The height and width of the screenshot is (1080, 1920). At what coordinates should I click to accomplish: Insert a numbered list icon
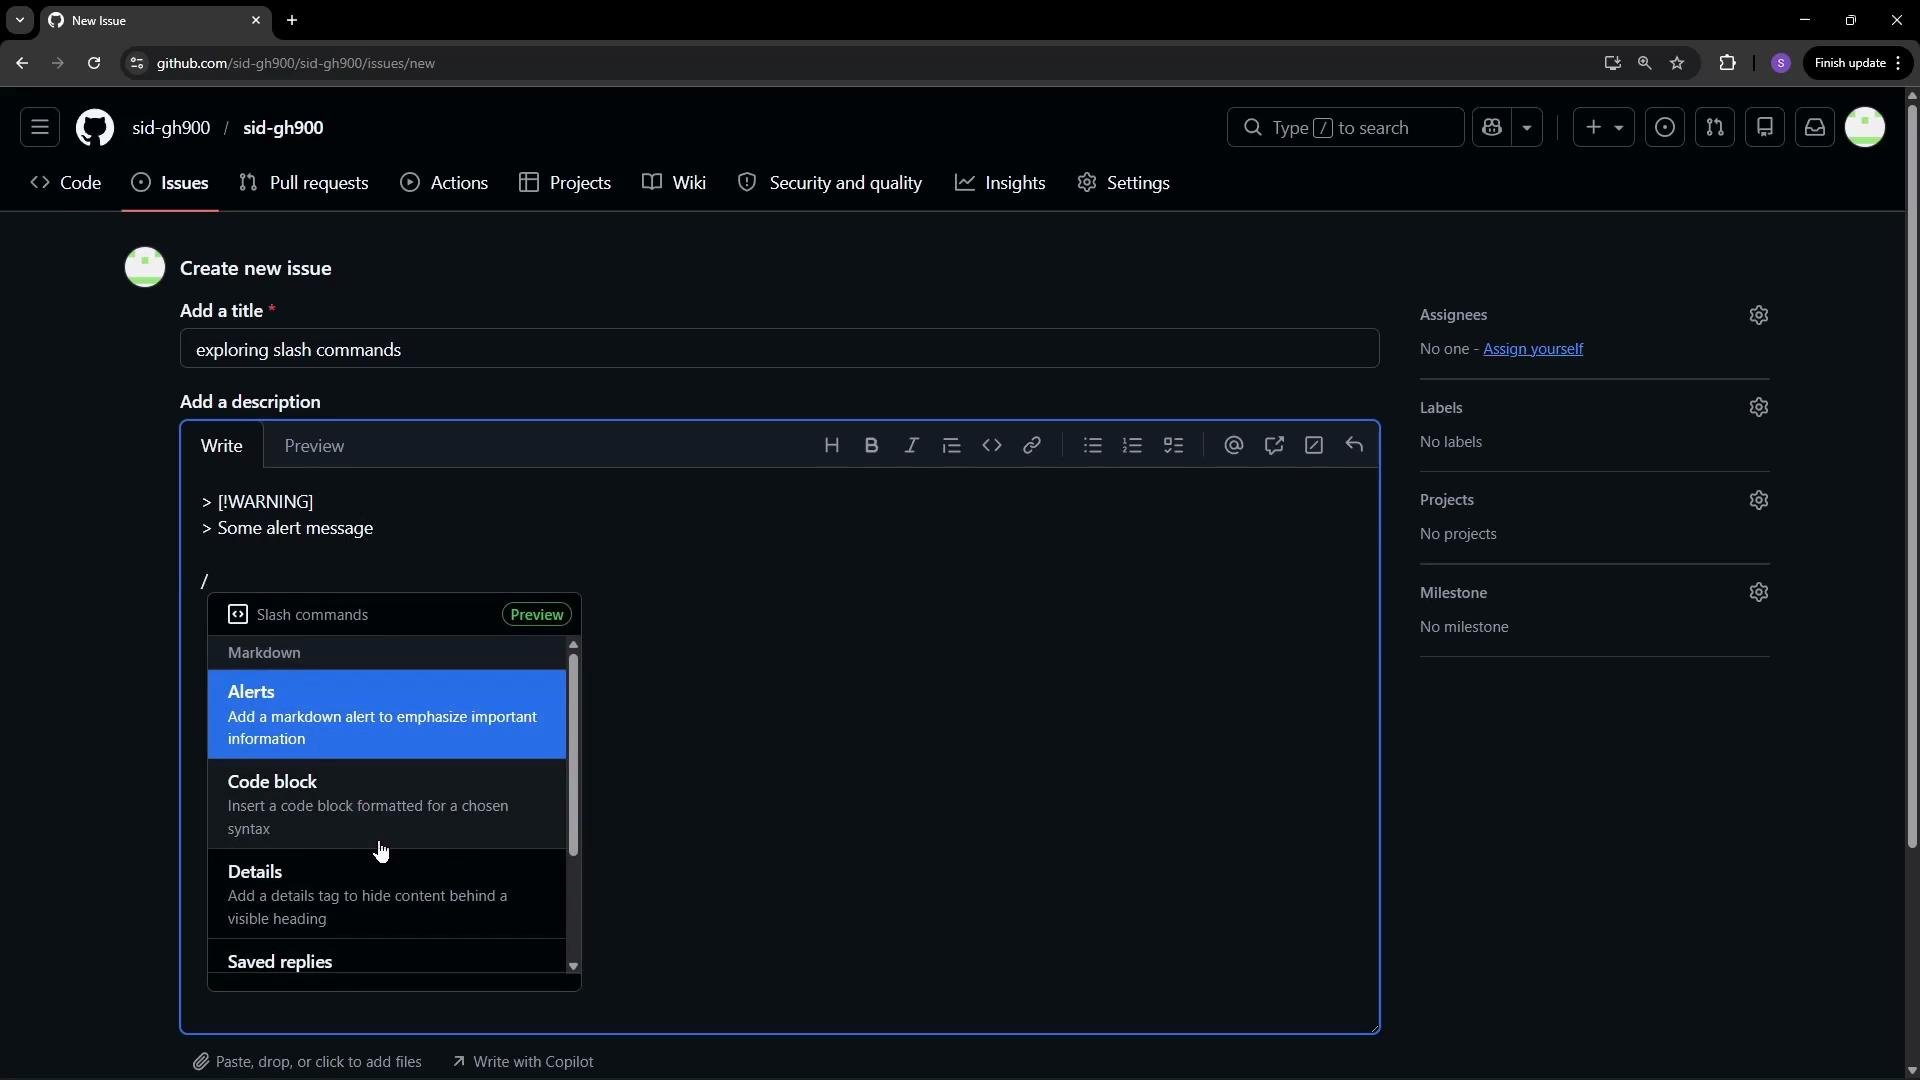click(x=1132, y=446)
